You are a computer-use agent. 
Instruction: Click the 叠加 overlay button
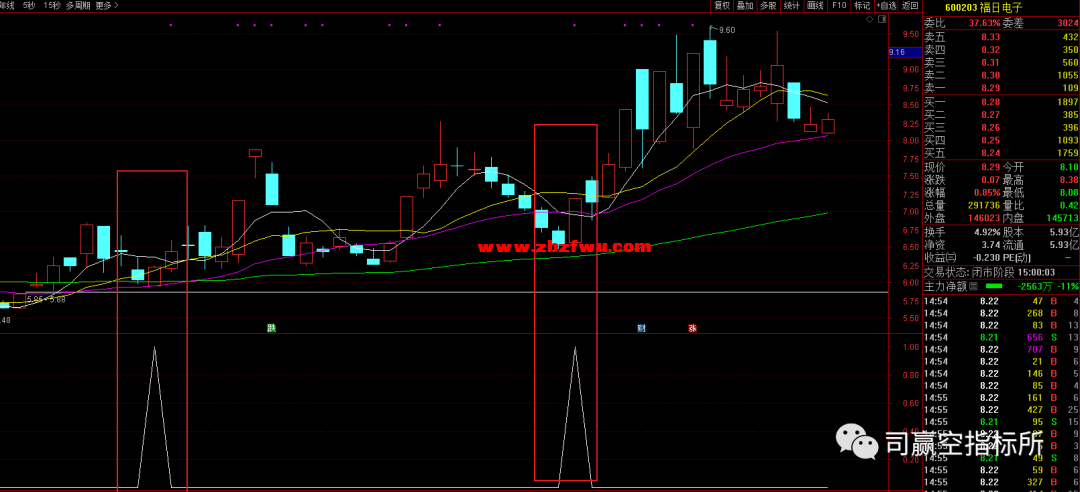pos(745,6)
